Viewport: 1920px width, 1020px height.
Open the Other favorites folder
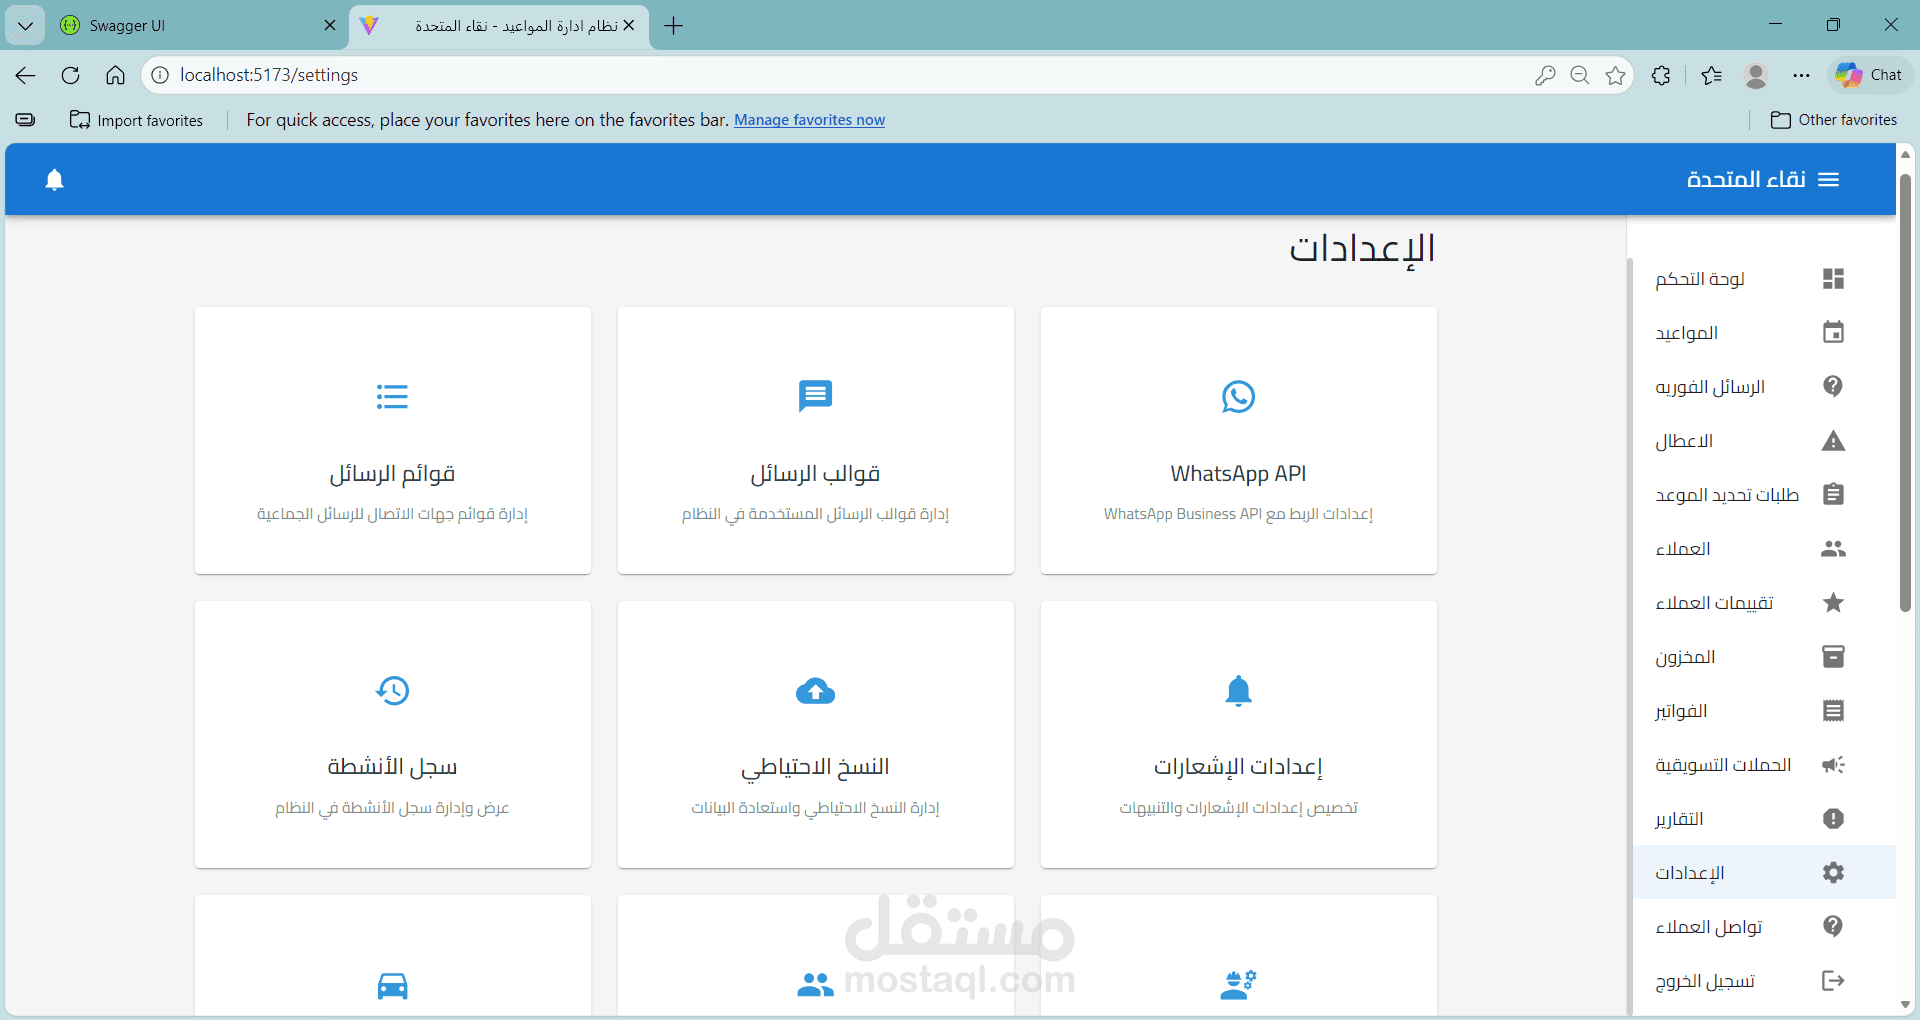coord(1834,120)
